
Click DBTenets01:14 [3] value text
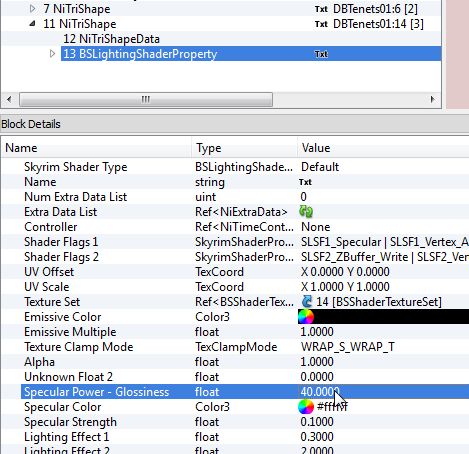[x=378, y=24]
